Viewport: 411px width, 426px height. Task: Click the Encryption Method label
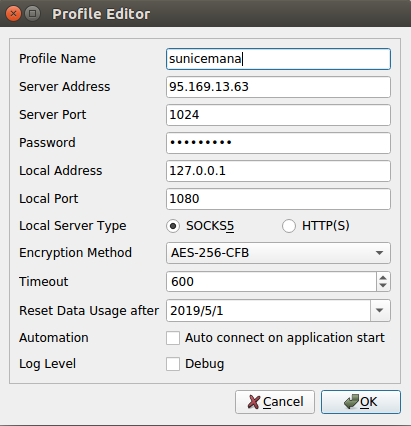pyautogui.click(x=75, y=253)
